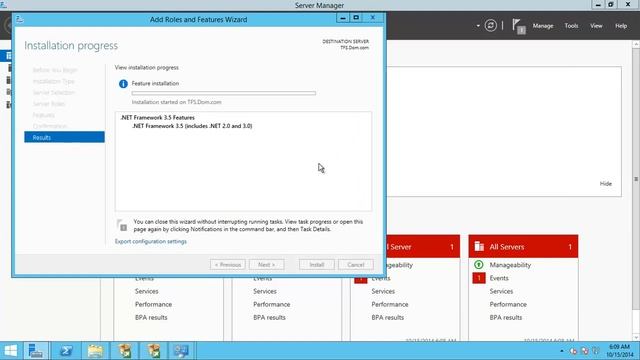Image resolution: width=640 pixels, height=360 pixels.
Task: Click Services in the second role tile
Action: click(x=265, y=291)
